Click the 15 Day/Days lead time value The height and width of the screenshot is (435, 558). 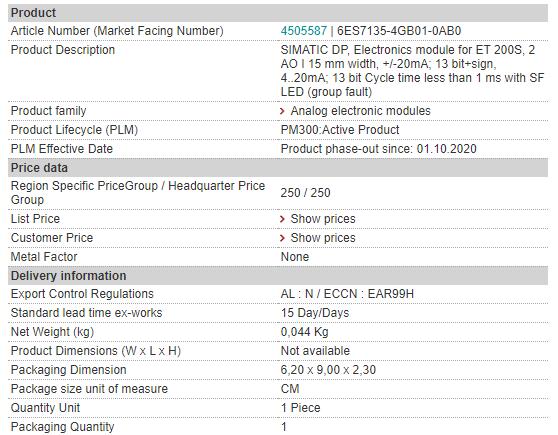point(315,313)
